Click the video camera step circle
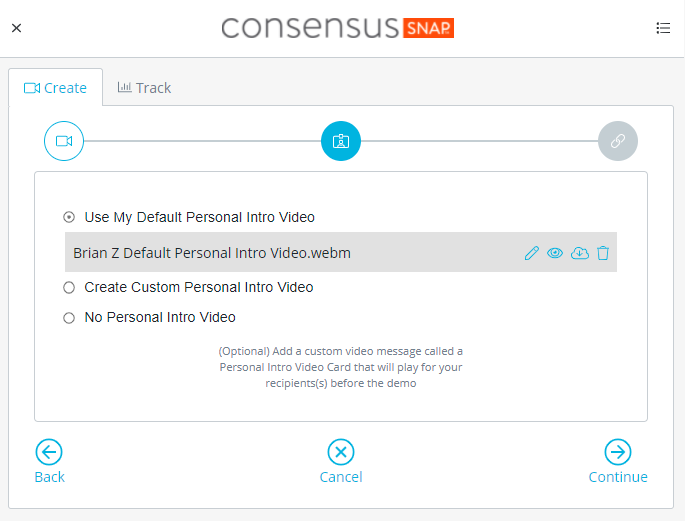Screen dimensions: 685x521 (64, 141)
